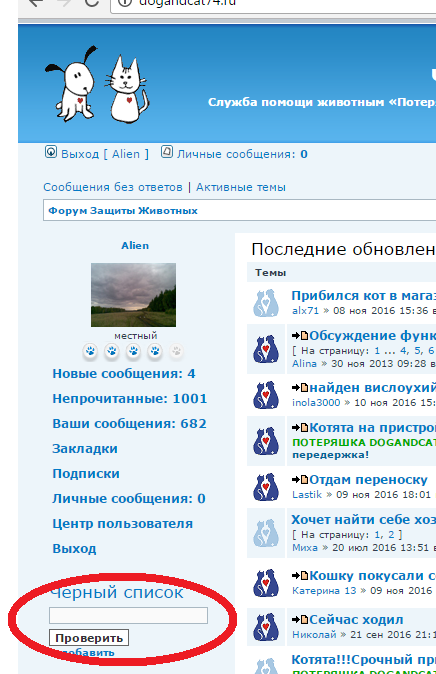Open topic Хочет найти себе хозяина
The height and width of the screenshot is (674, 436).
364,519
